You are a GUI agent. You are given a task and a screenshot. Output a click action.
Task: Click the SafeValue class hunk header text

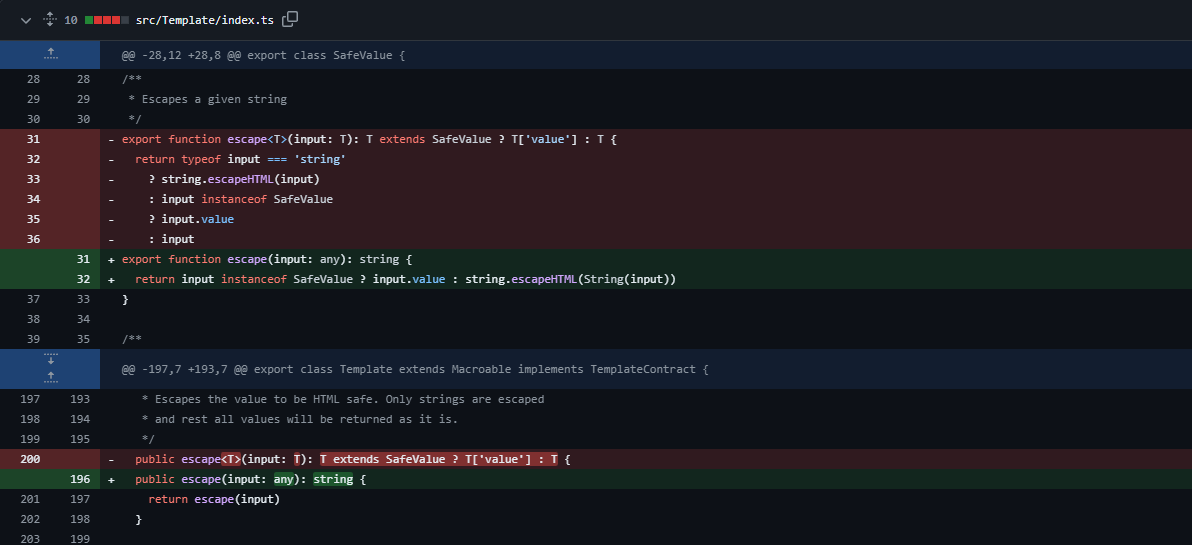[263, 55]
